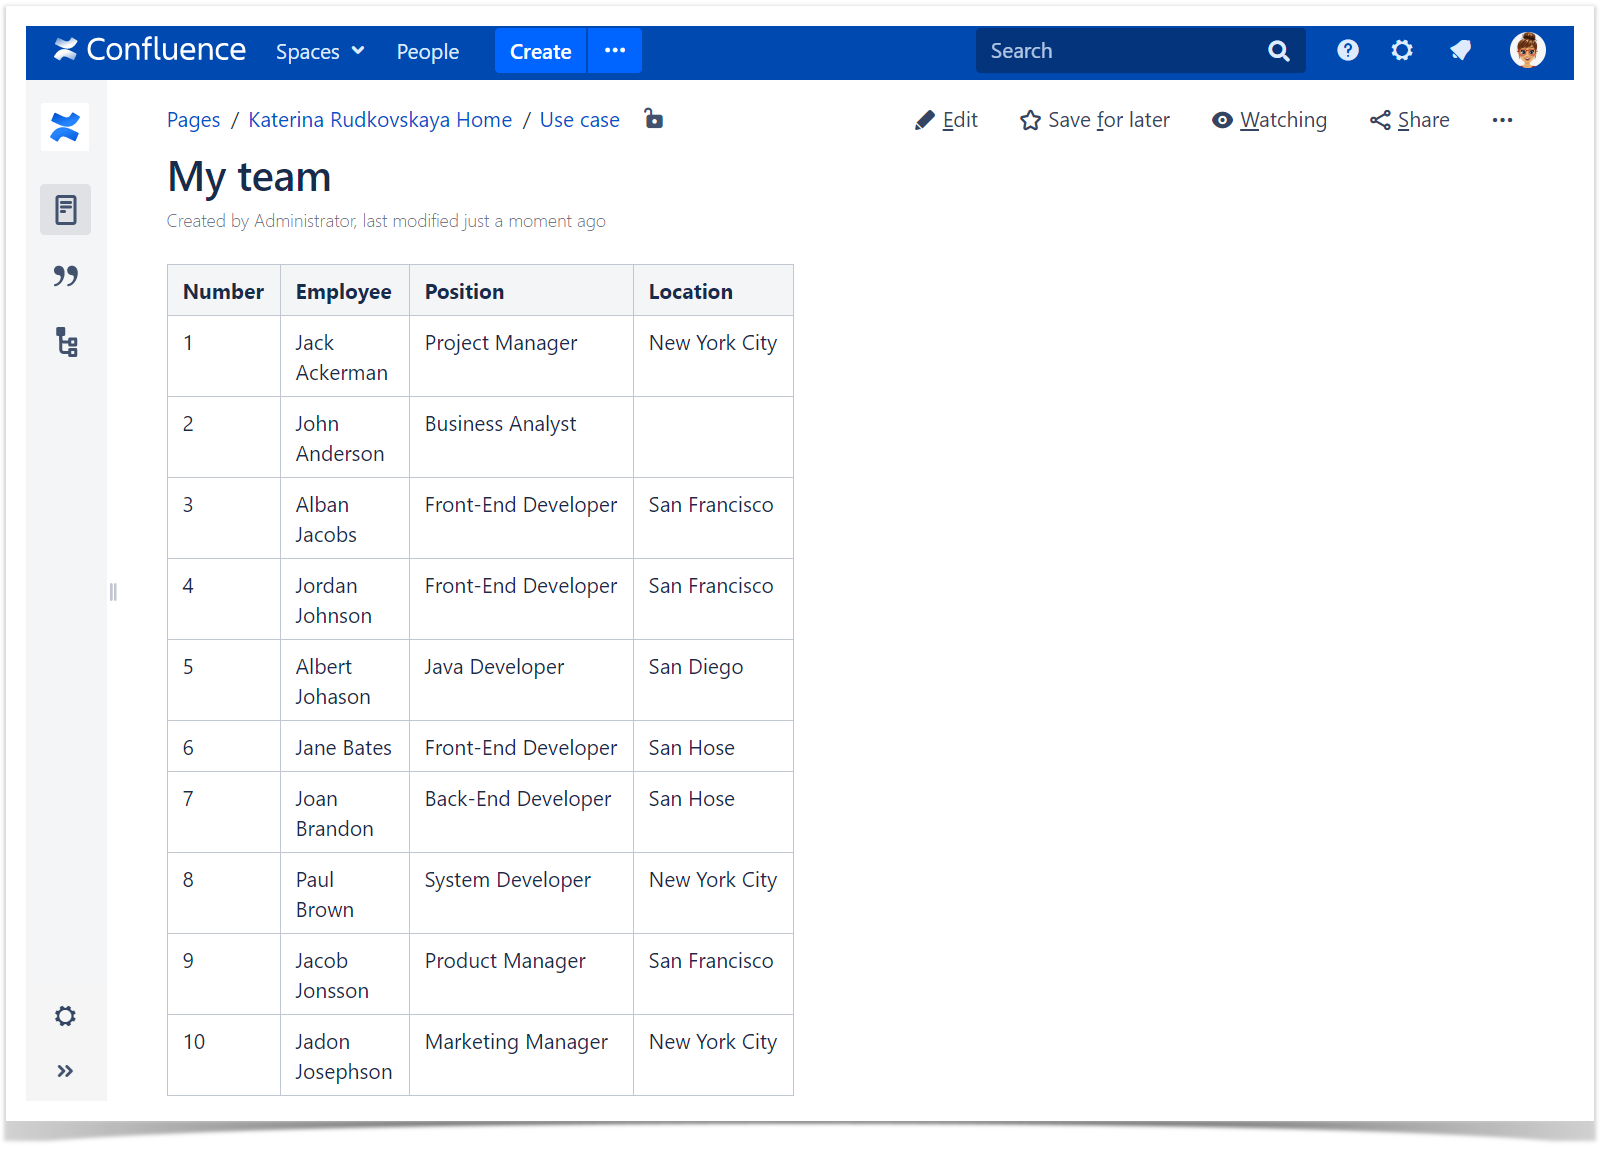Save this page for later
The width and height of the screenshot is (1608, 1150).
pos(1094,120)
